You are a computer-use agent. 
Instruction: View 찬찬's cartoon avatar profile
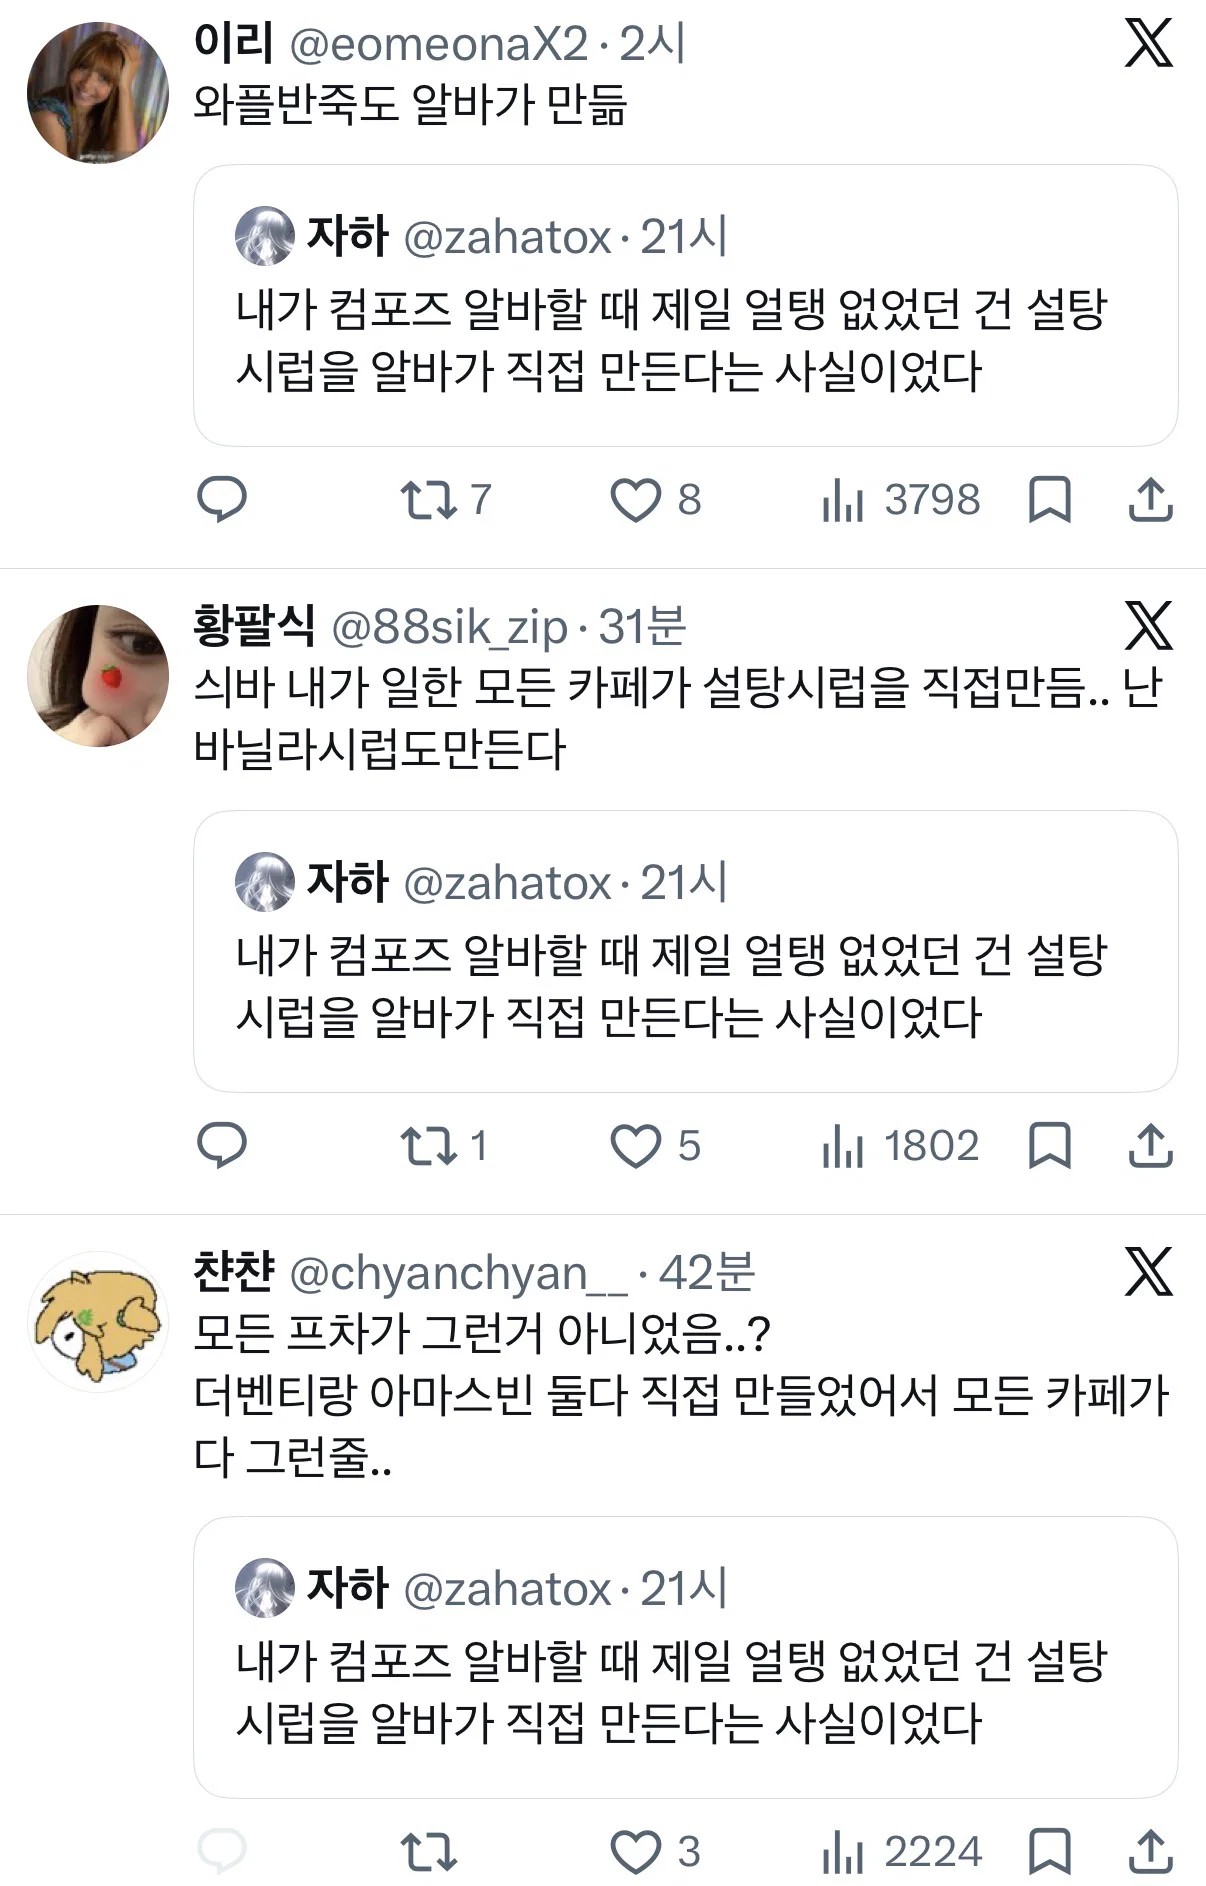coord(98,1321)
